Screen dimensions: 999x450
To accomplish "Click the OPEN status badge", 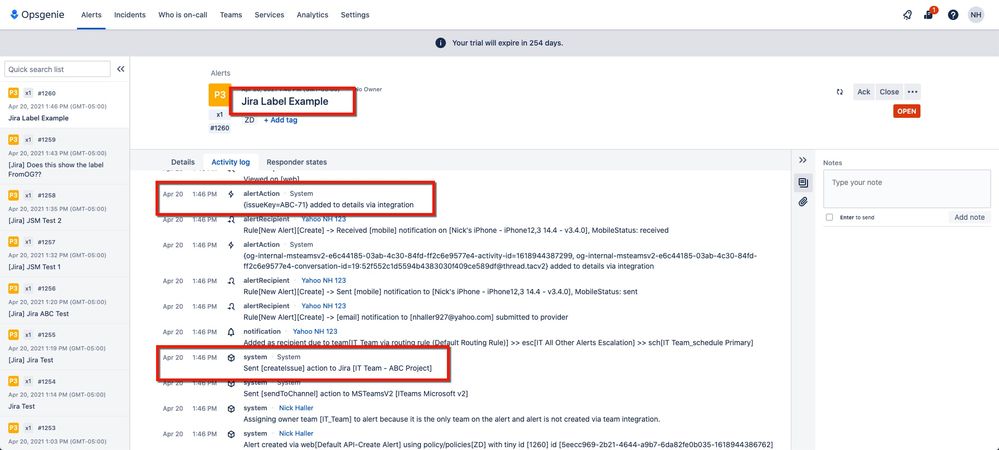I will [x=907, y=111].
